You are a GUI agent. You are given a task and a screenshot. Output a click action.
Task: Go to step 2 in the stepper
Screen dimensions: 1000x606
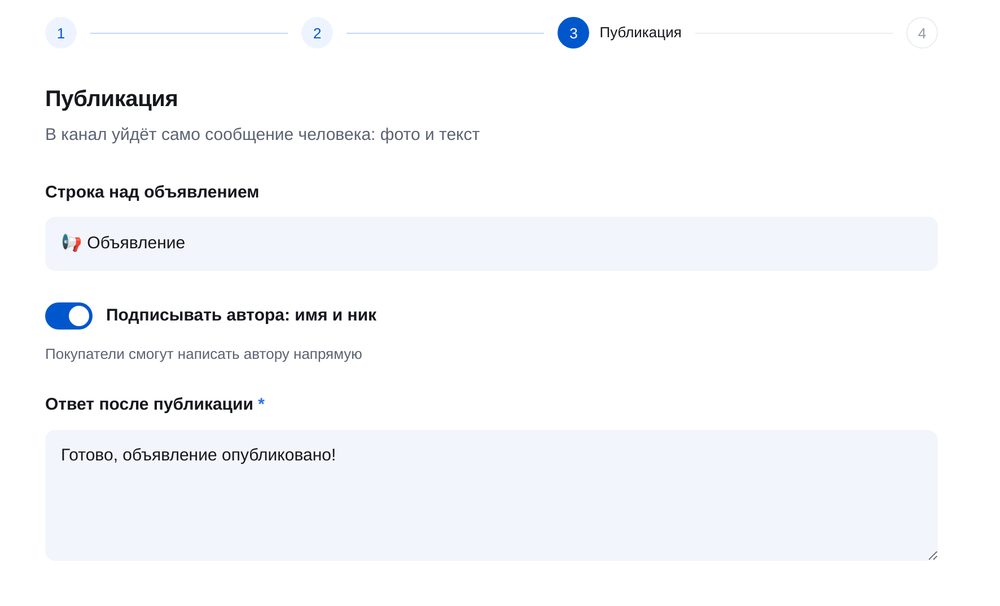[x=317, y=33]
